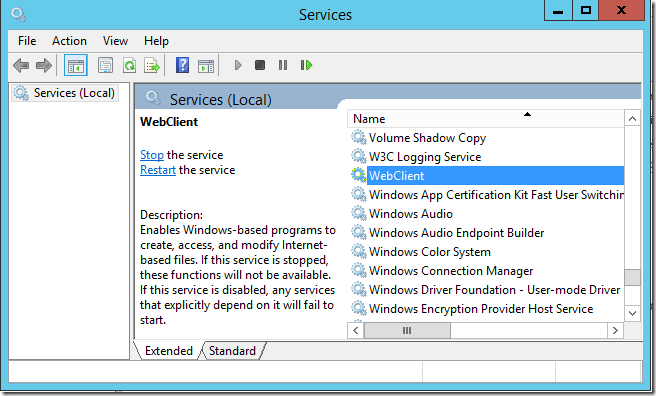656x396 pixels.
Task: Select Windows Audio service
Action: (411, 214)
